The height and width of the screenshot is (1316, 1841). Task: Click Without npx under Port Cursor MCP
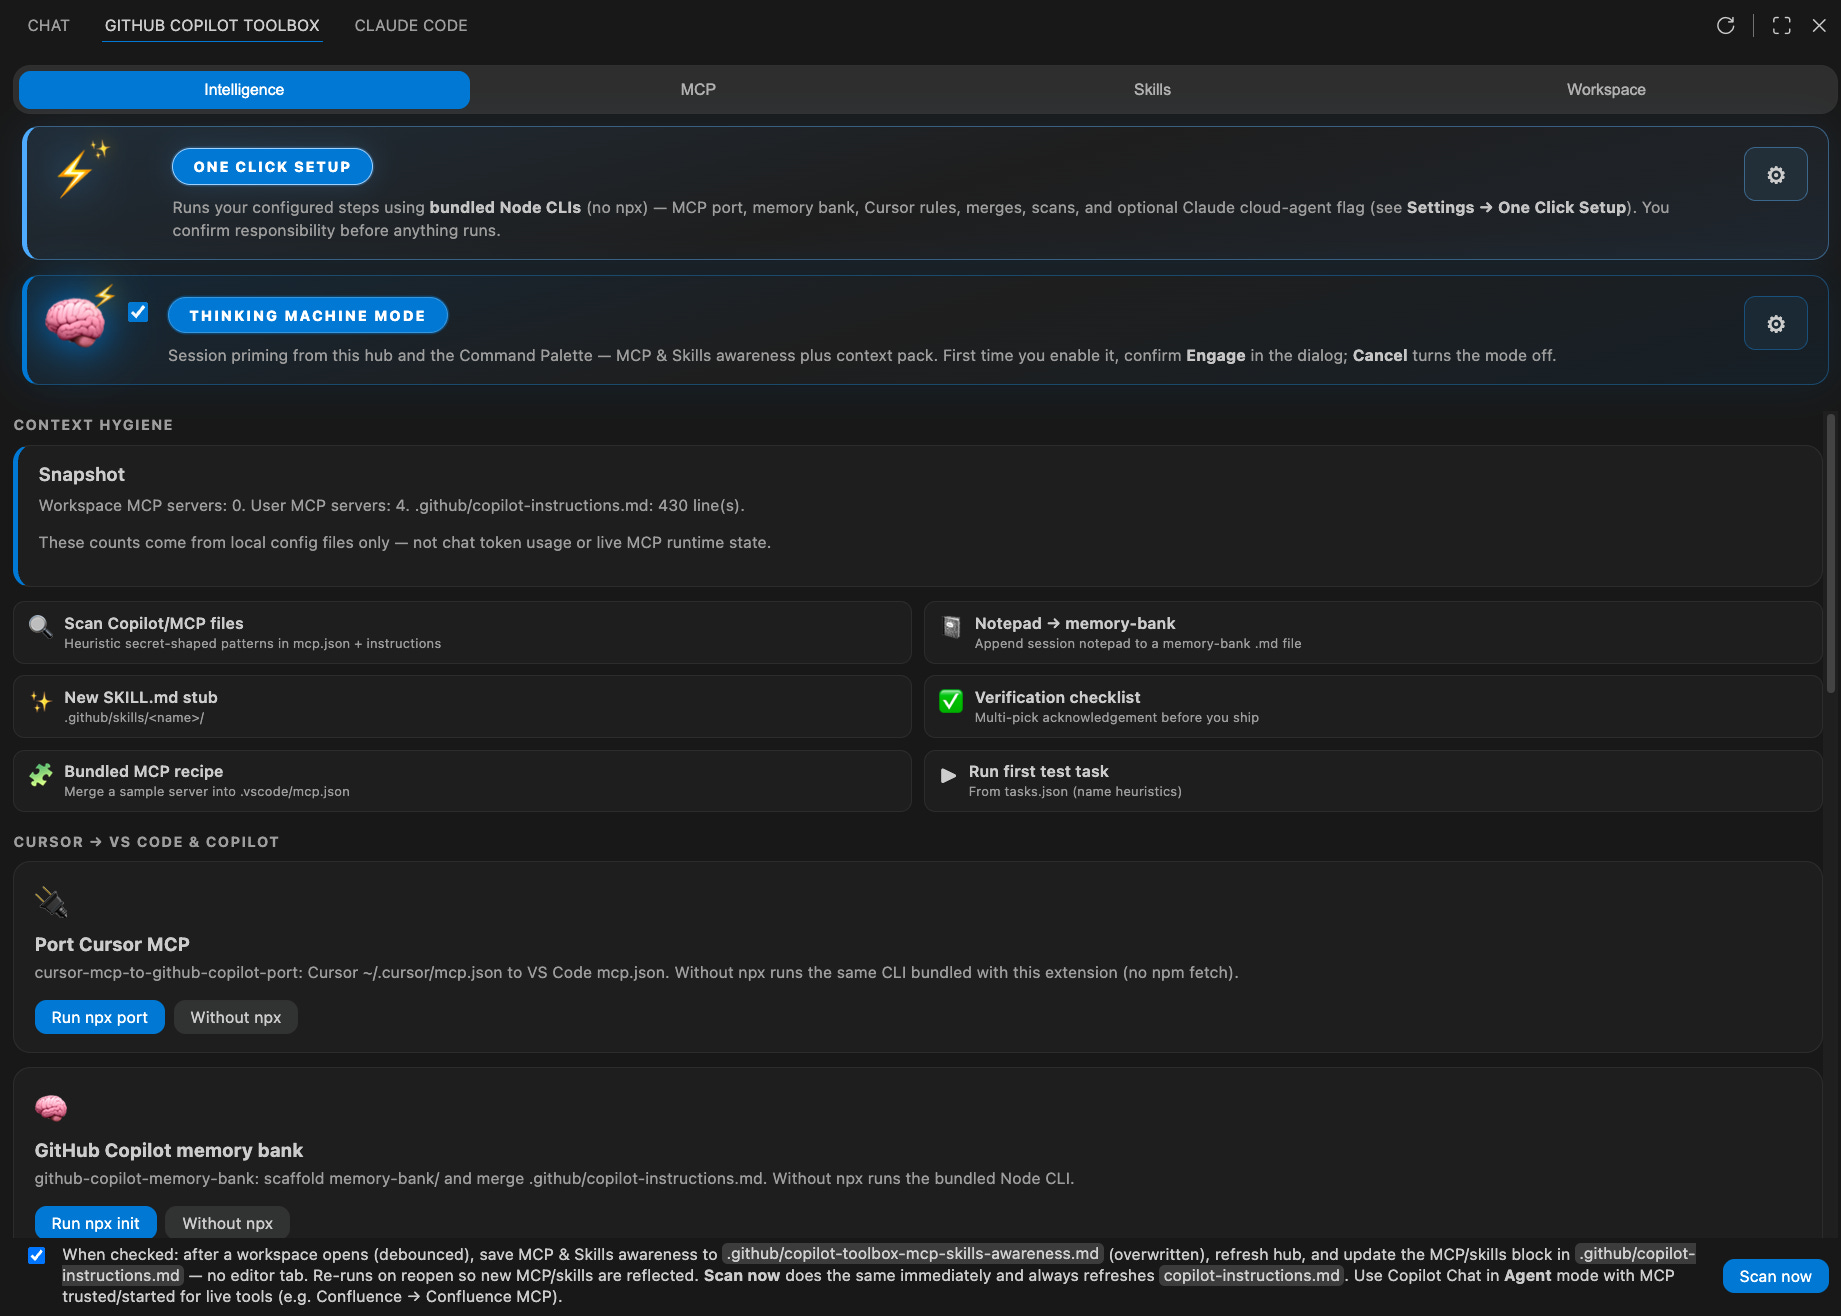coord(236,1017)
